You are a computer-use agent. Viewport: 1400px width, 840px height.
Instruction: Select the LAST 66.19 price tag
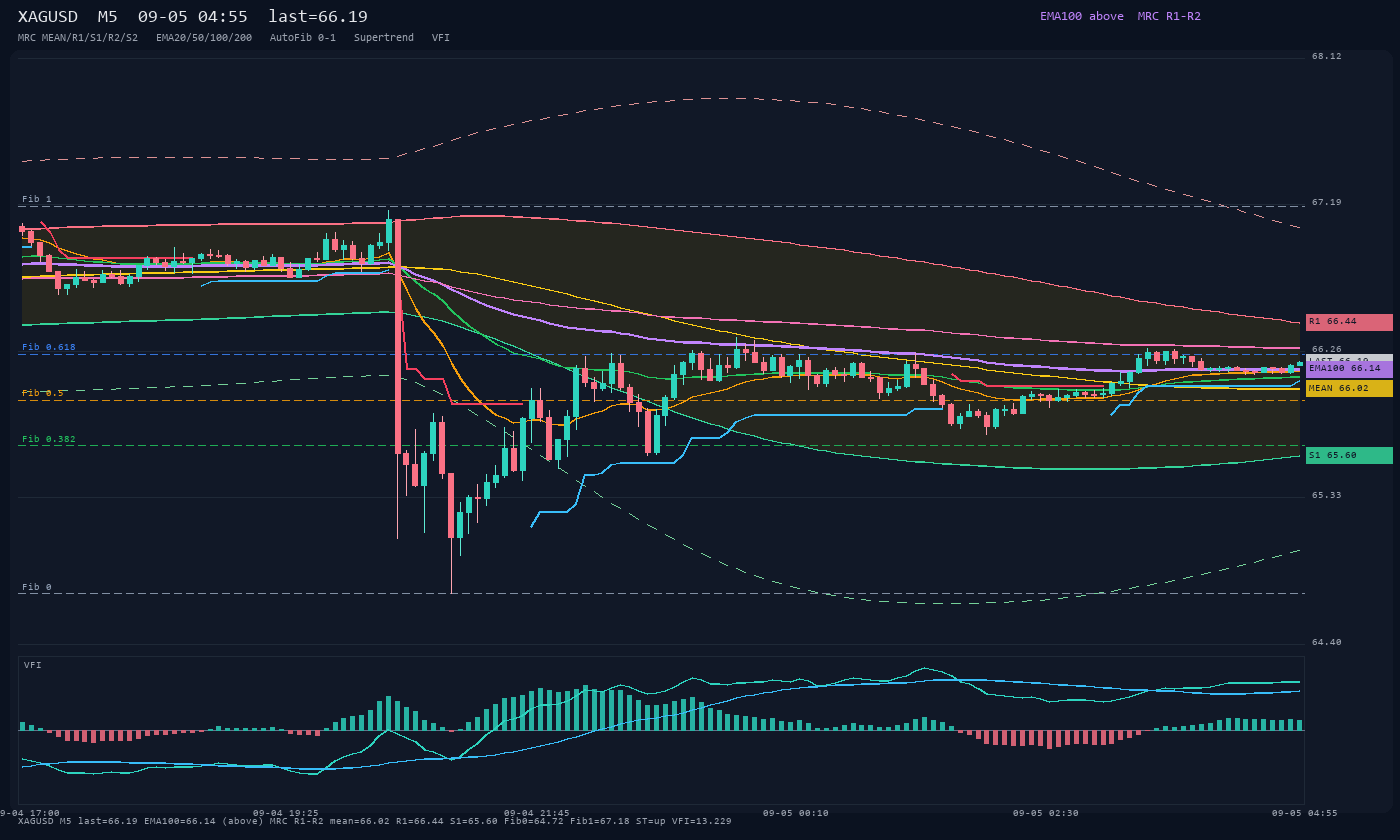coord(1349,358)
